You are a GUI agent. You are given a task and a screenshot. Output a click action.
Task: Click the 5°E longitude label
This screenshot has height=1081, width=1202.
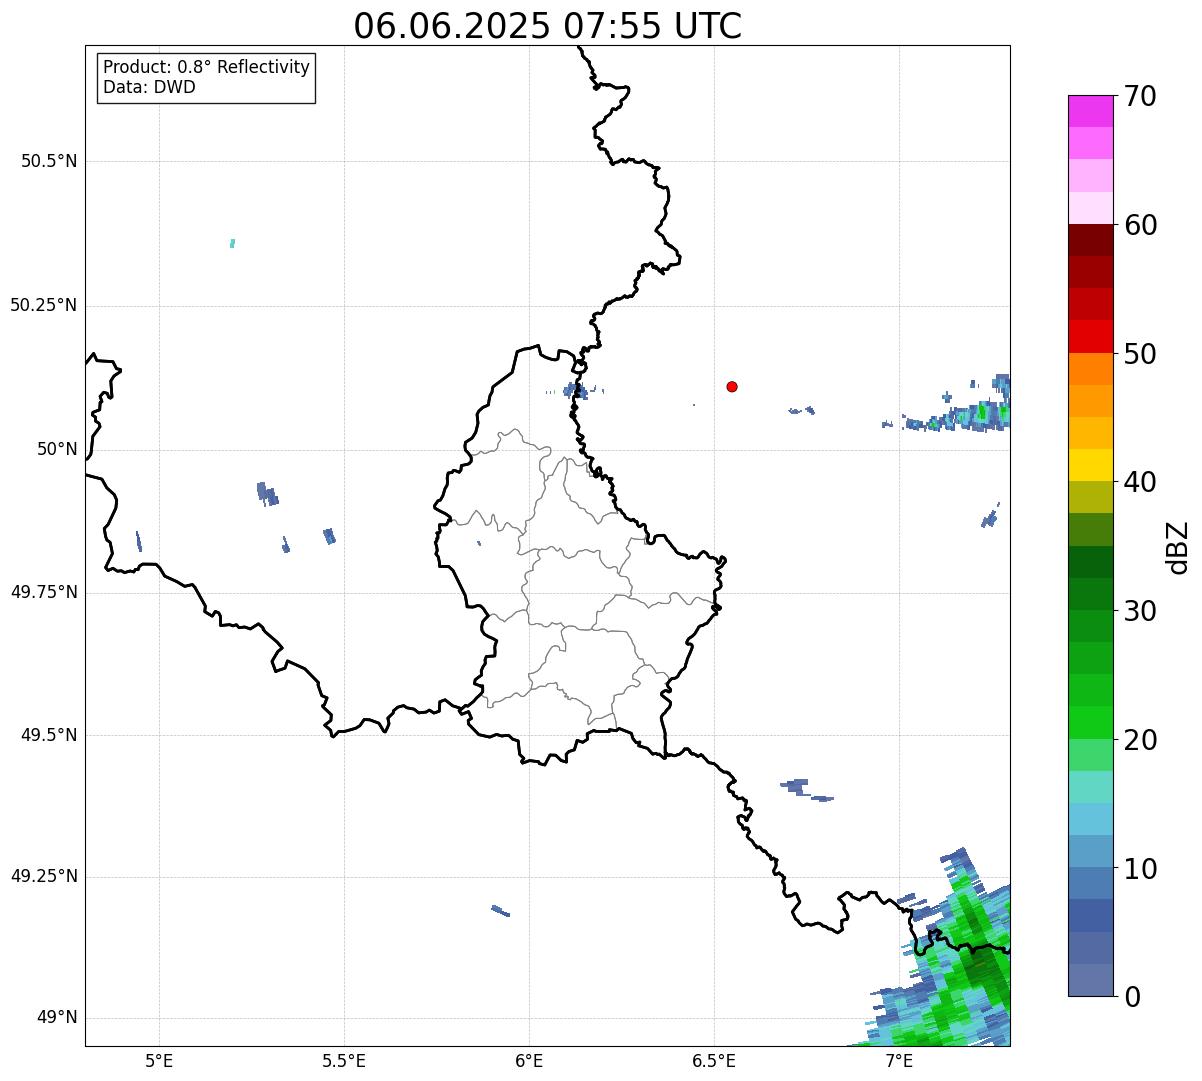159,1060
